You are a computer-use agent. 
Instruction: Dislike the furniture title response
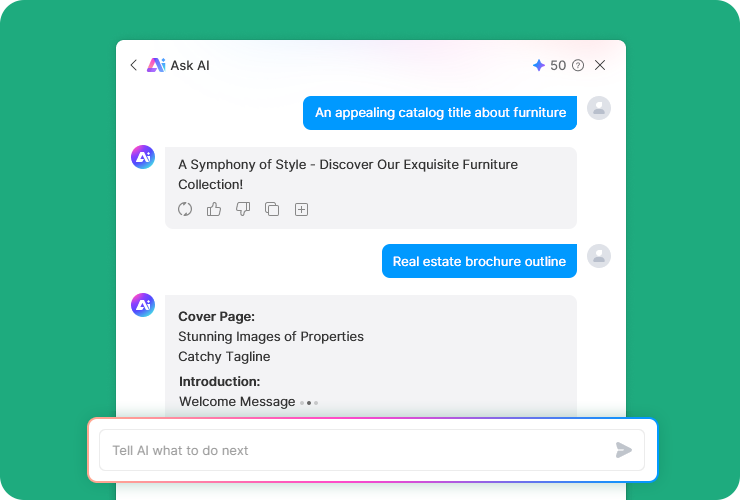[x=243, y=209]
